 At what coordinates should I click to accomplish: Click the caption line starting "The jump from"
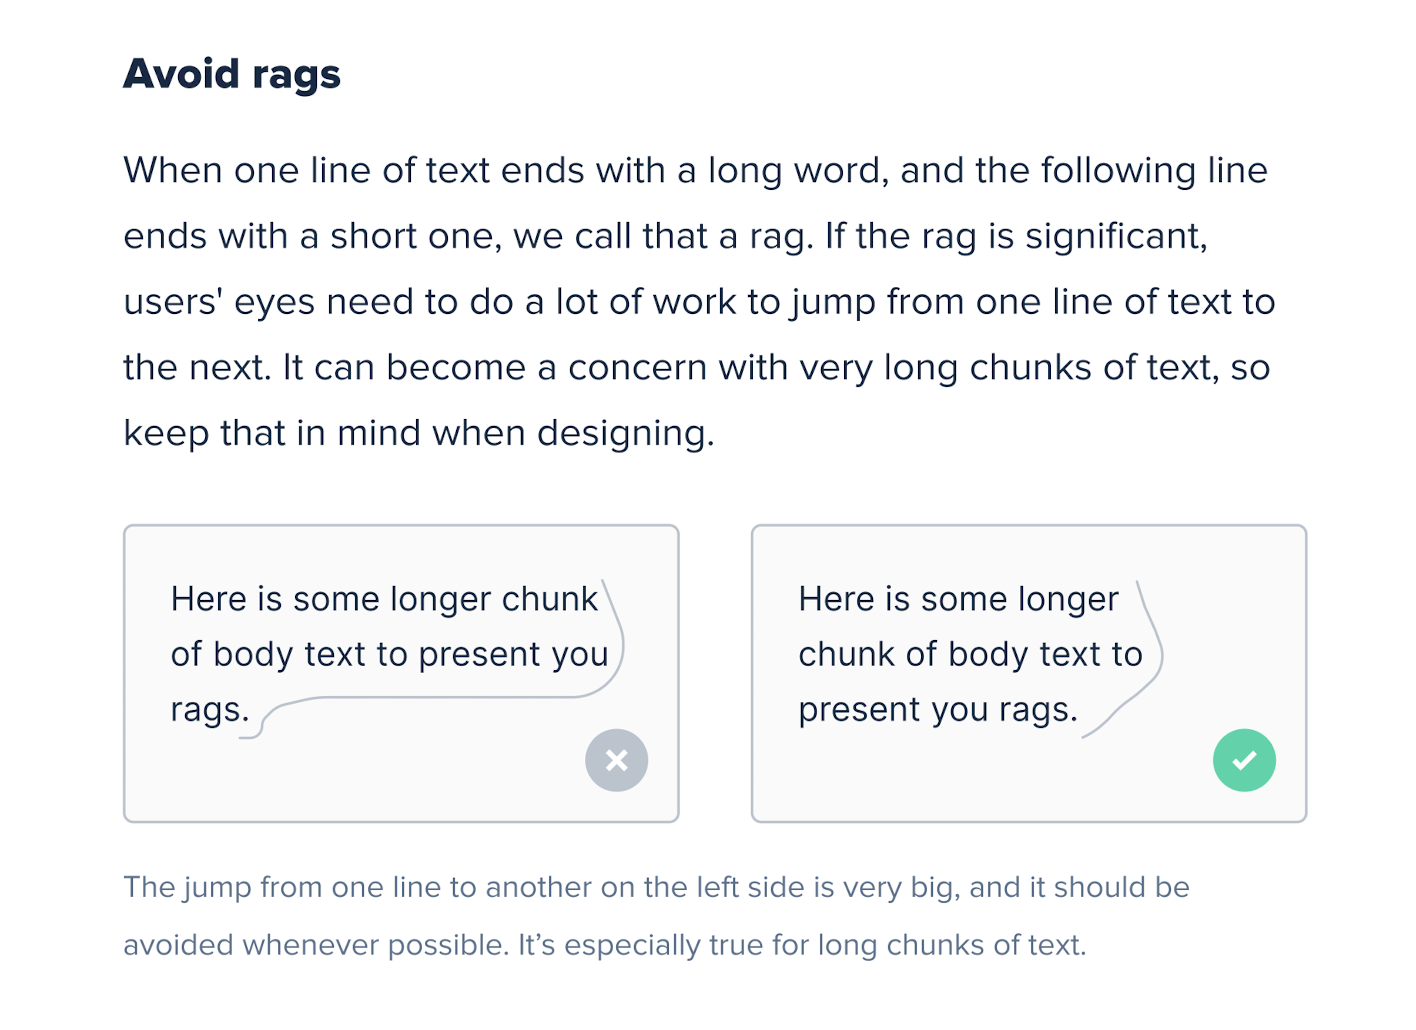tap(656, 887)
